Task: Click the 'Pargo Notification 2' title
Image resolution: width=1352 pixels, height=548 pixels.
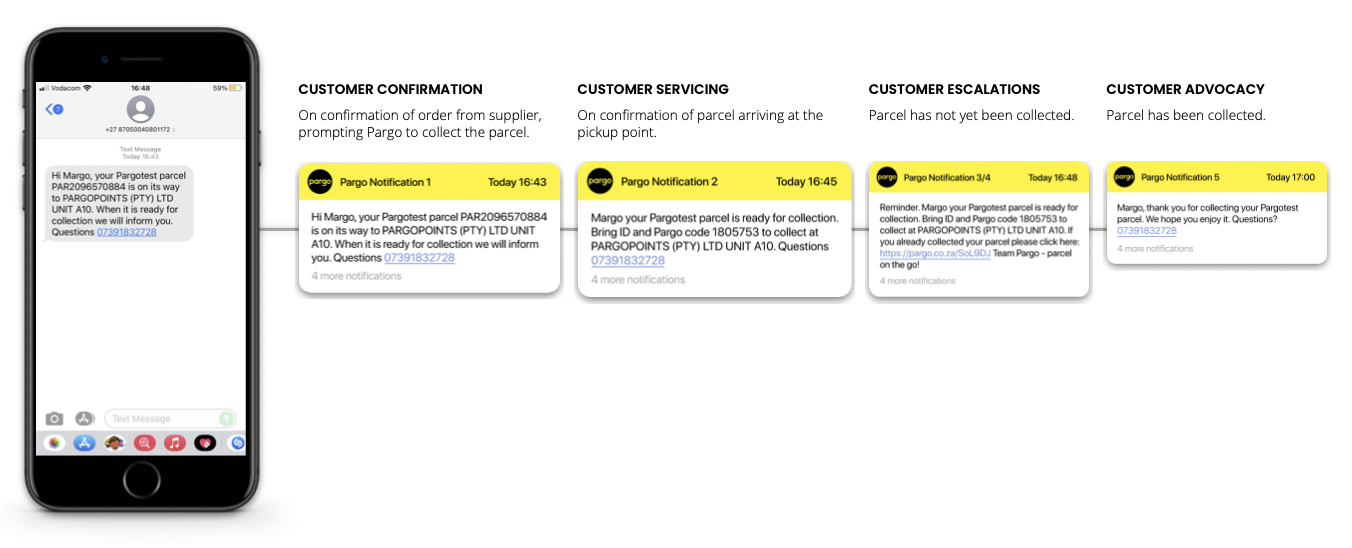Action: (669, 182)
